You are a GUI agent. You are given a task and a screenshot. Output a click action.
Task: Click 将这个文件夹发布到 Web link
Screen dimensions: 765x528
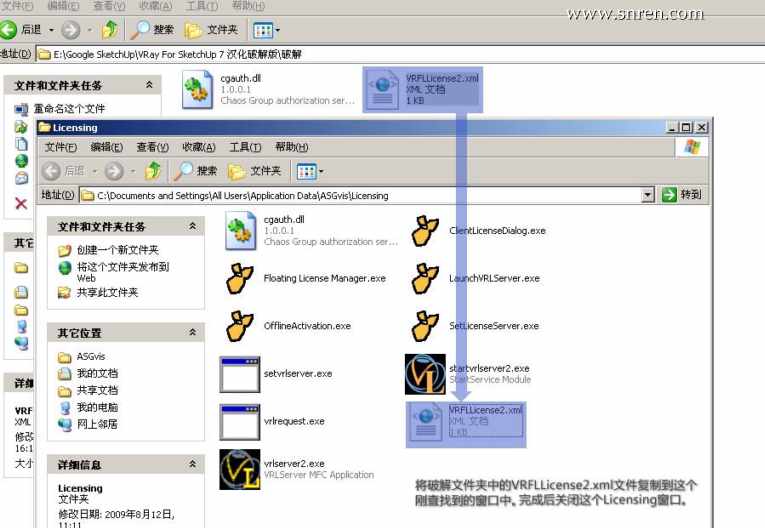(114, 272)
